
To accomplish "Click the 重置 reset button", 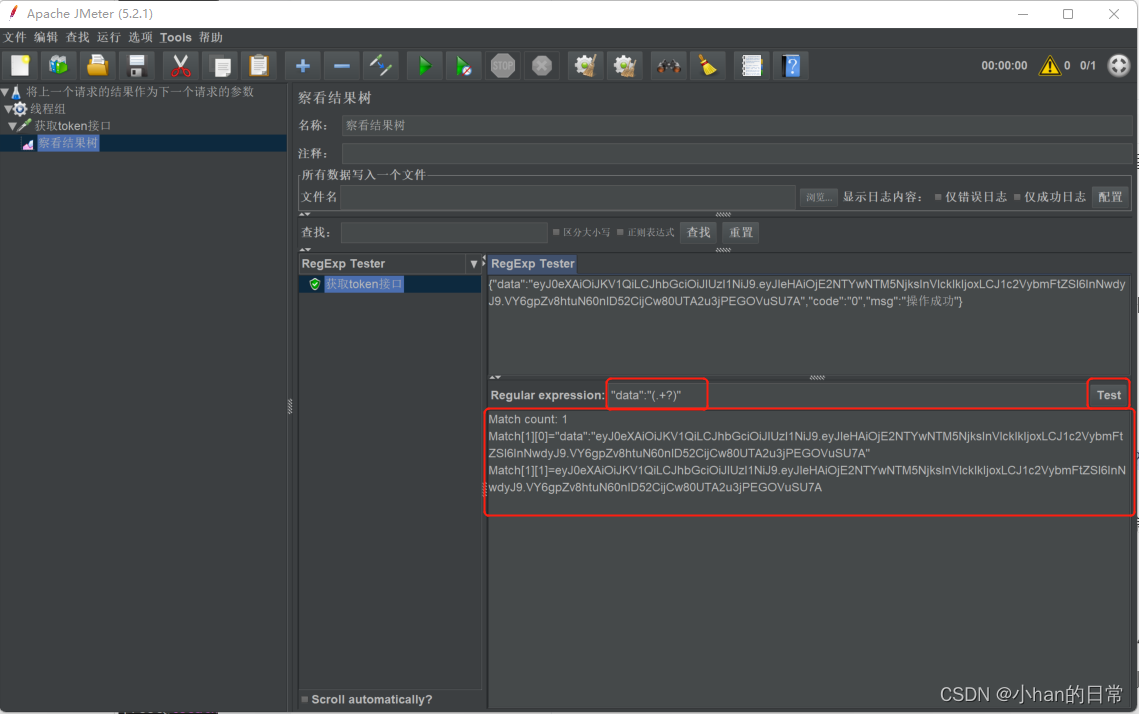I will 741,232.
